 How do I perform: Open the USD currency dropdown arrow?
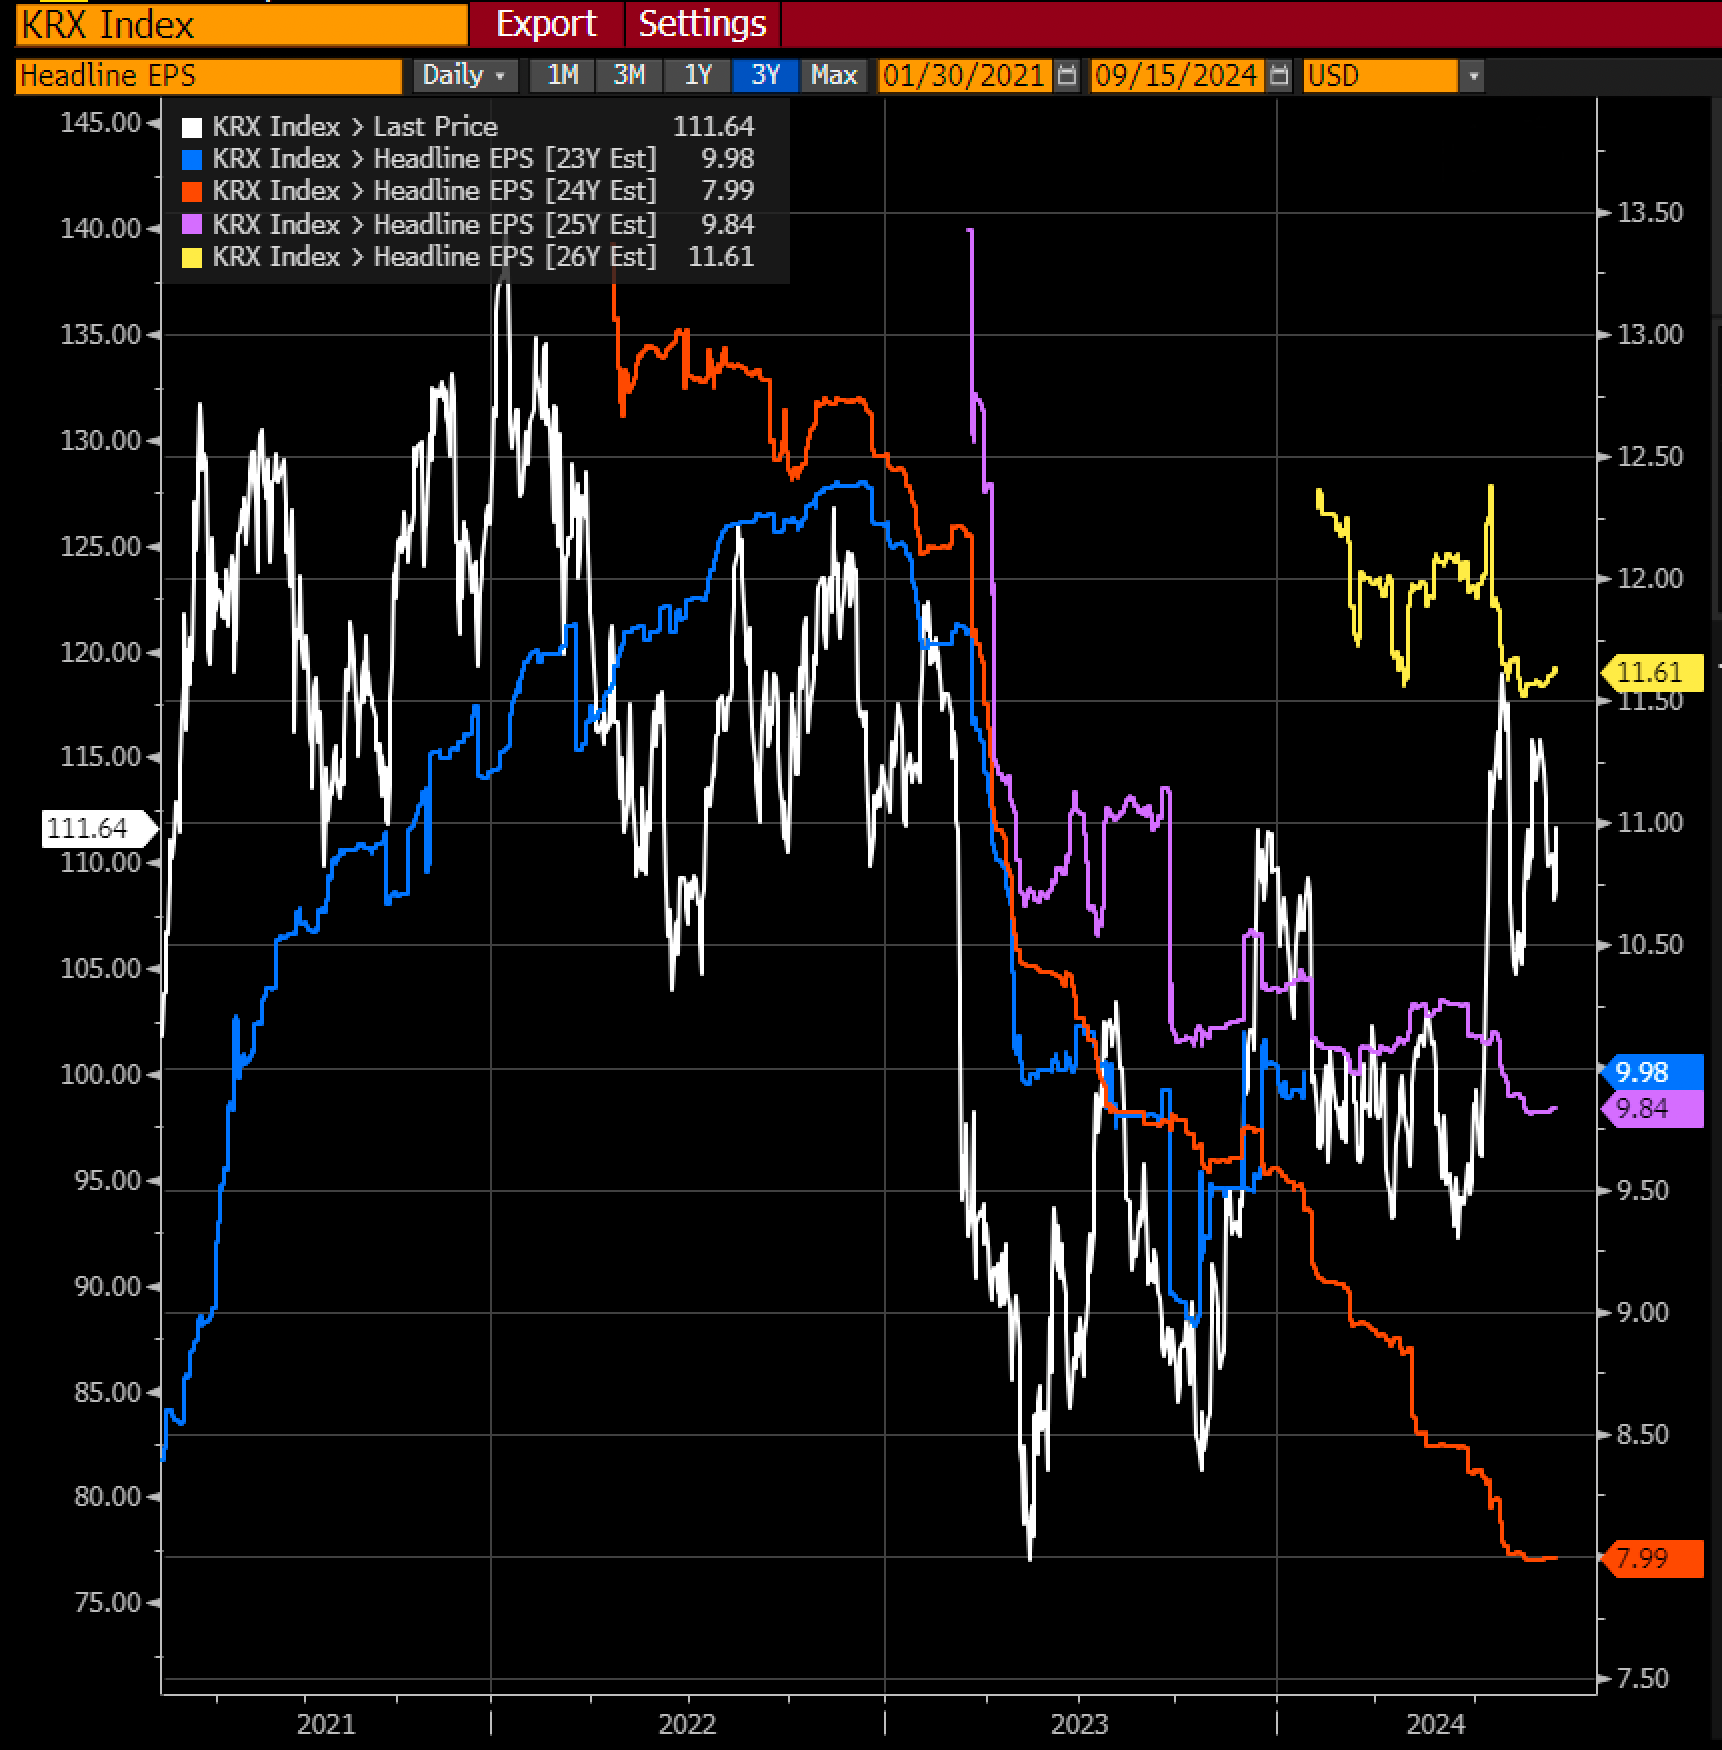pos(1471,76)
